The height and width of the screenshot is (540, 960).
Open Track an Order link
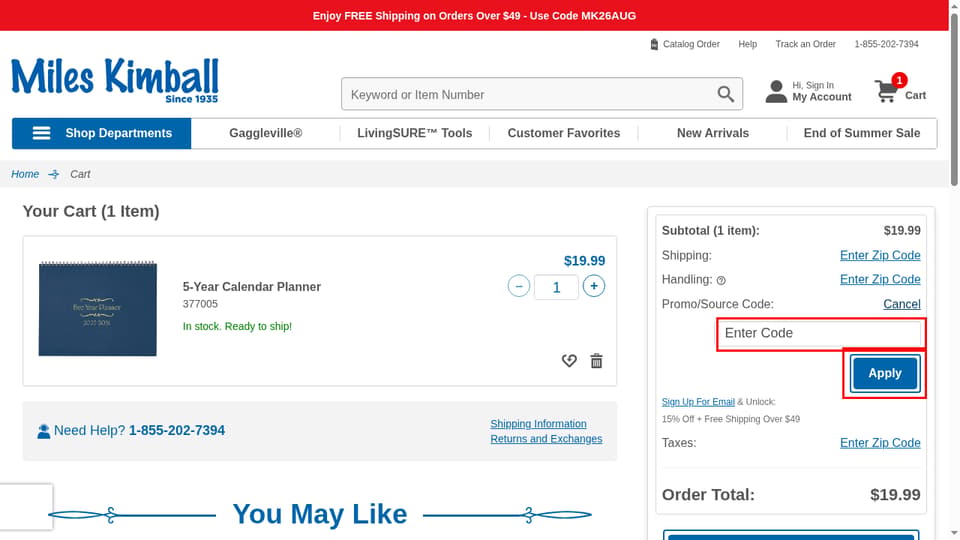[x=805, y=44]
